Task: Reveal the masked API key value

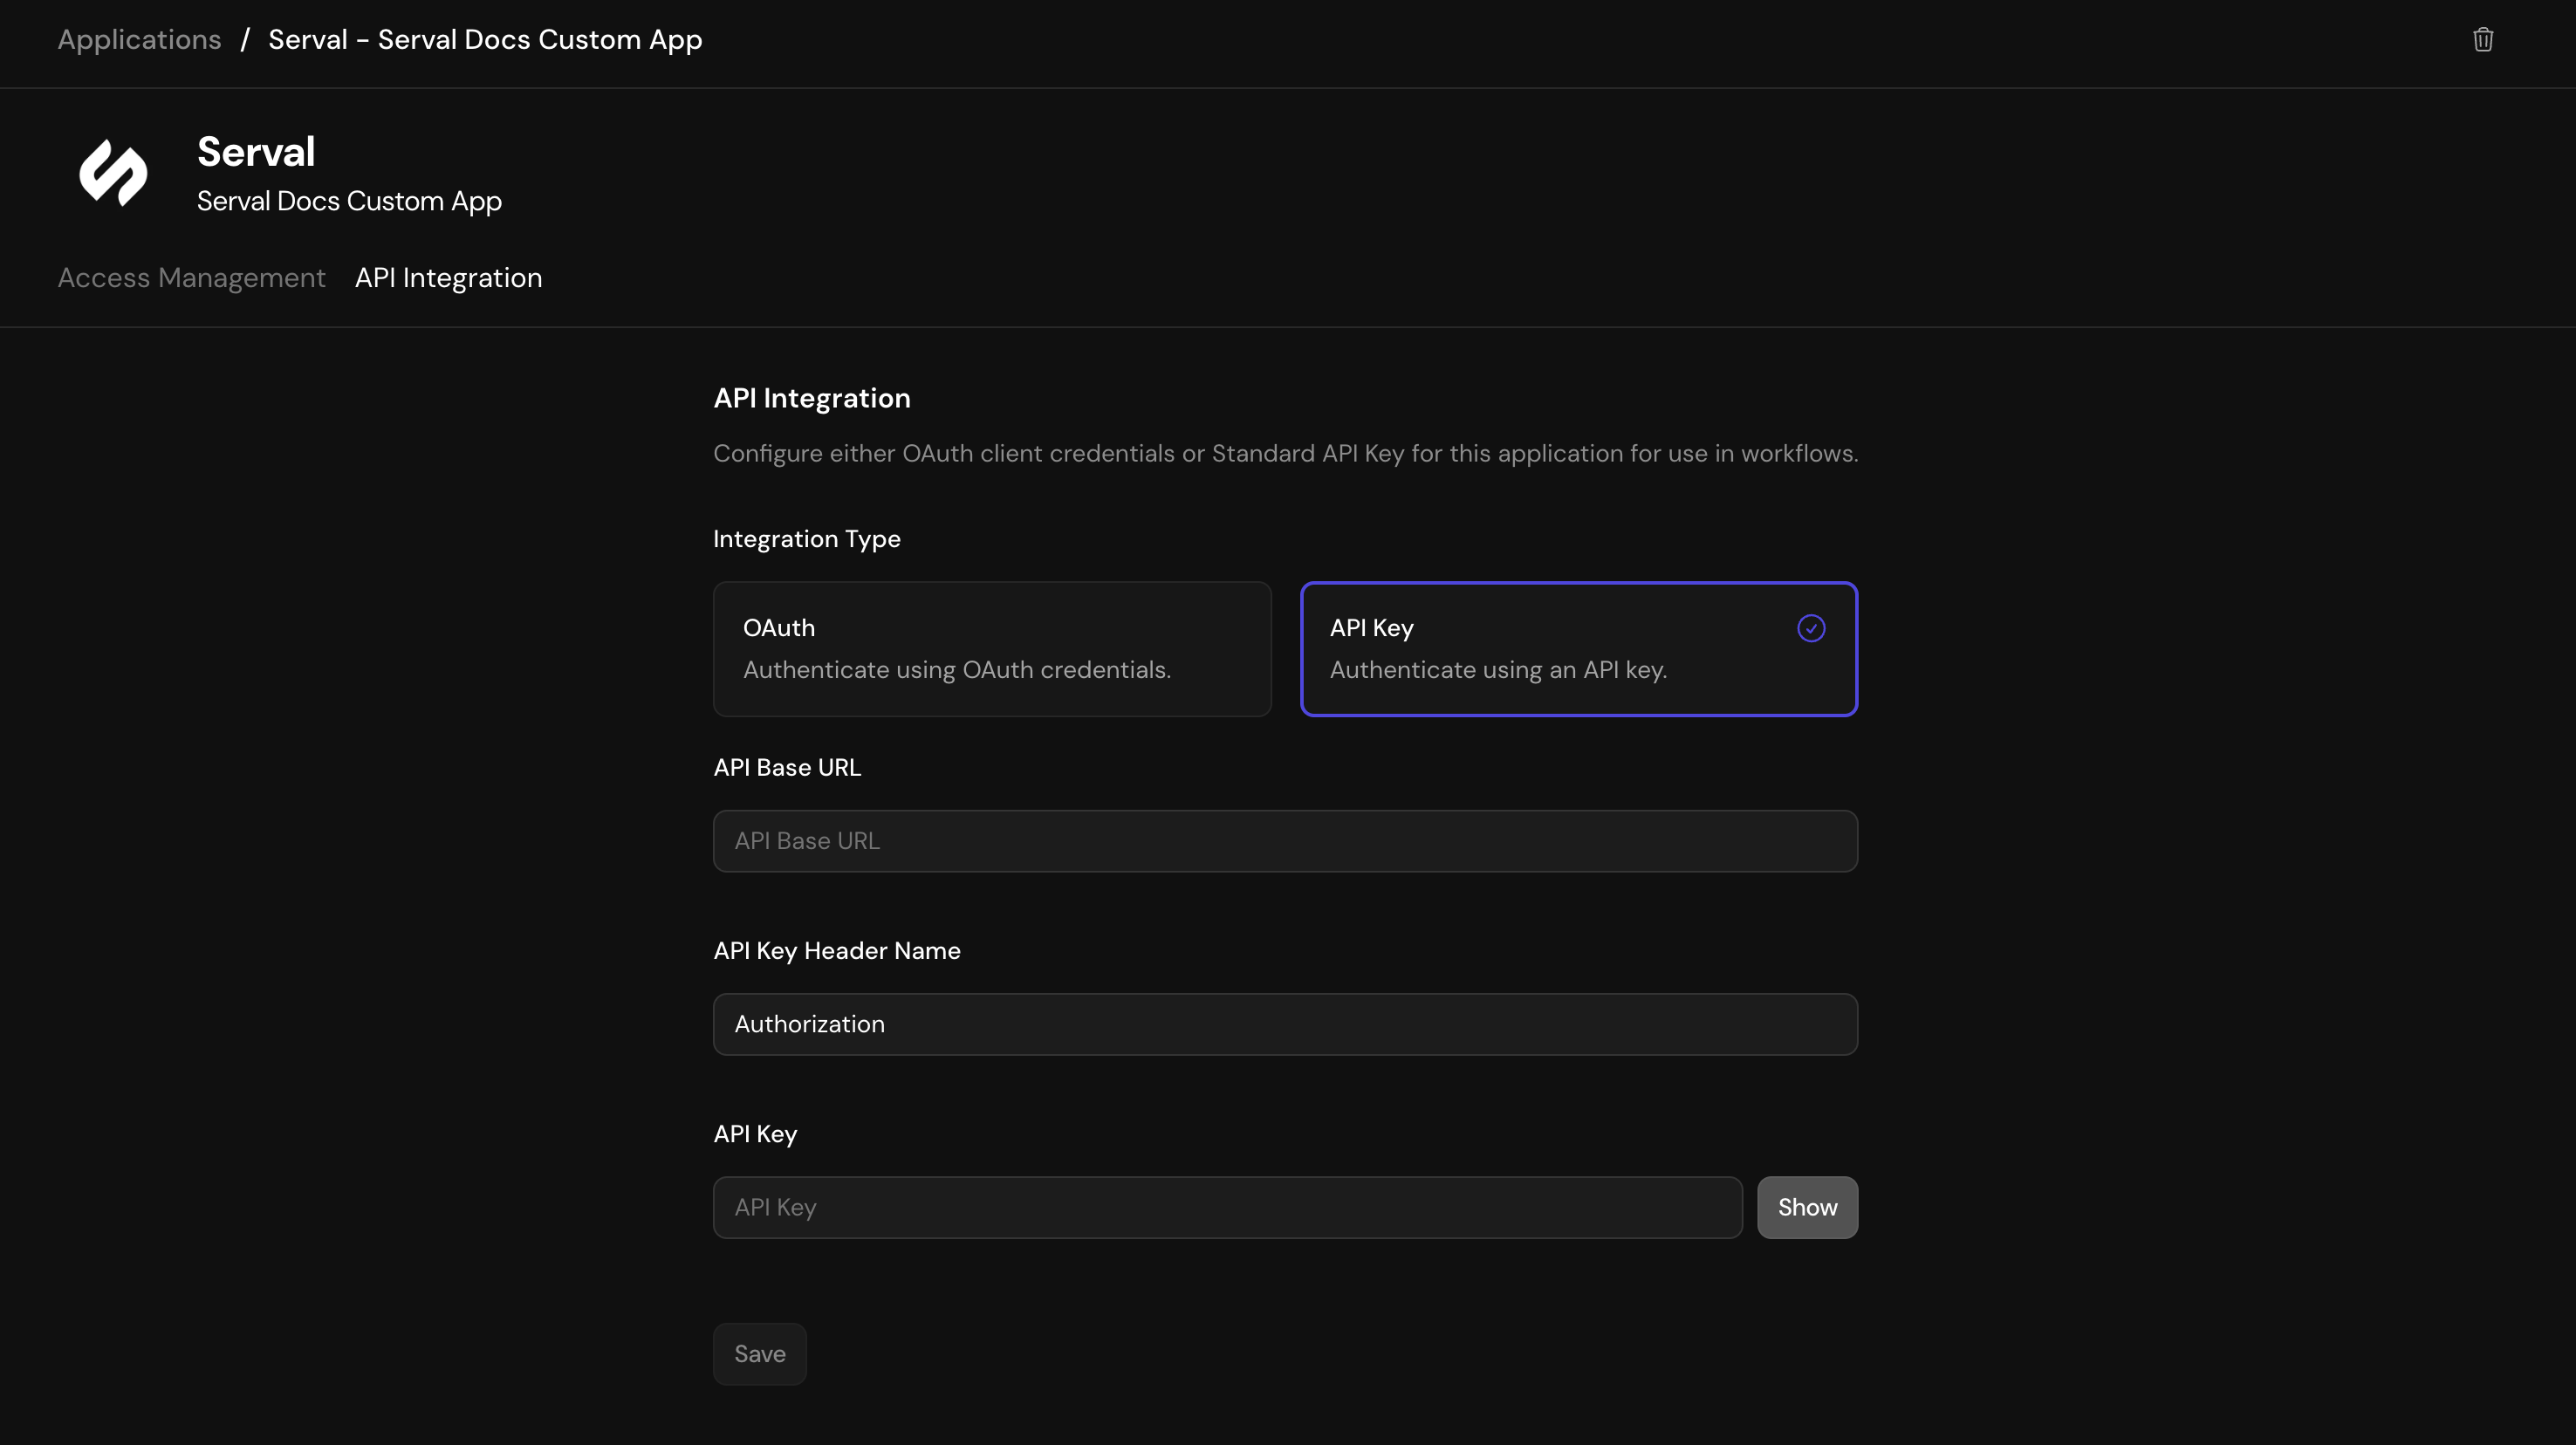Action: (x=1806, y=1207)
